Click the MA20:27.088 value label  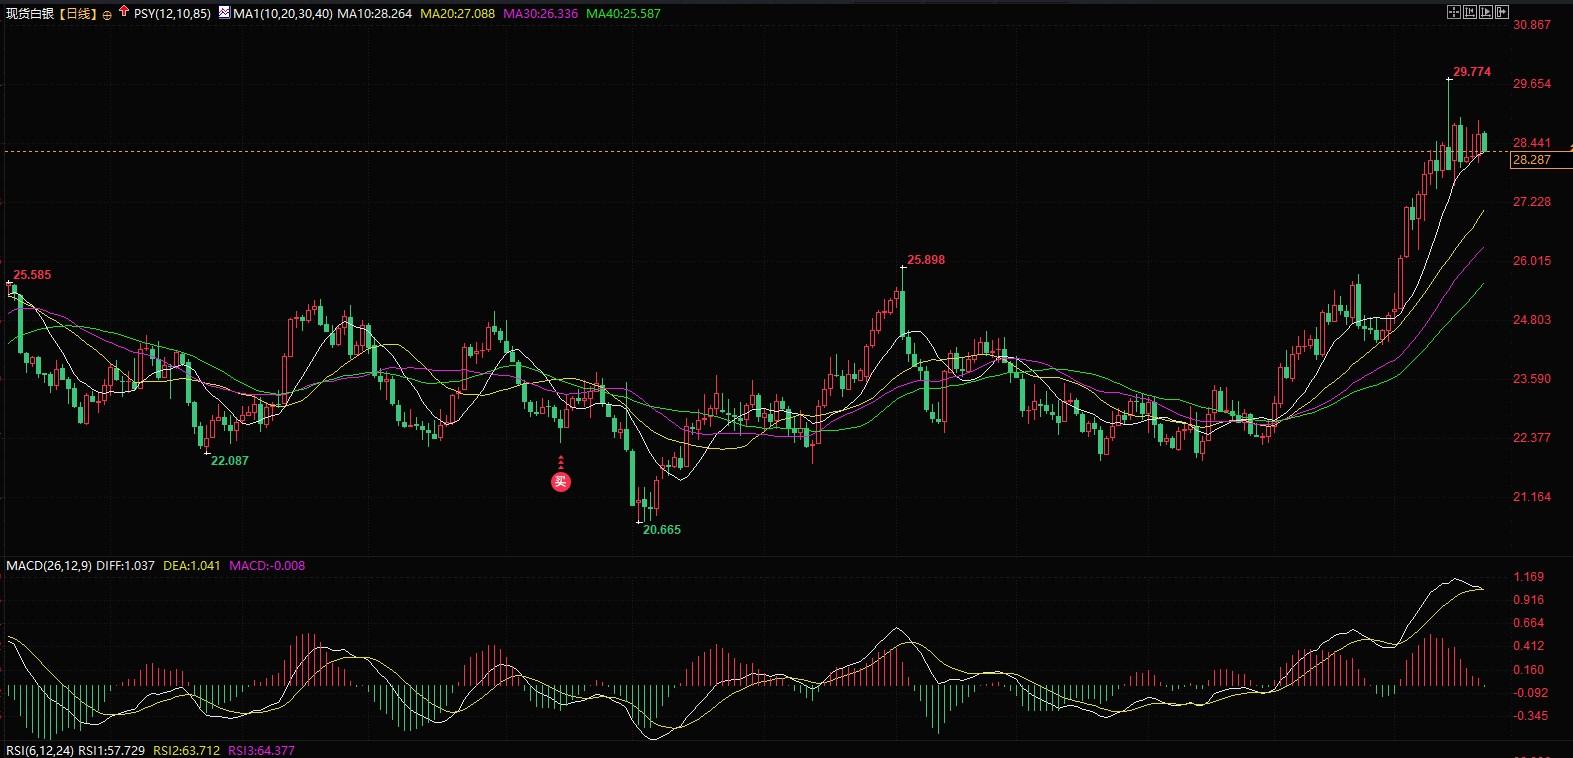click(x=458, y=14)
